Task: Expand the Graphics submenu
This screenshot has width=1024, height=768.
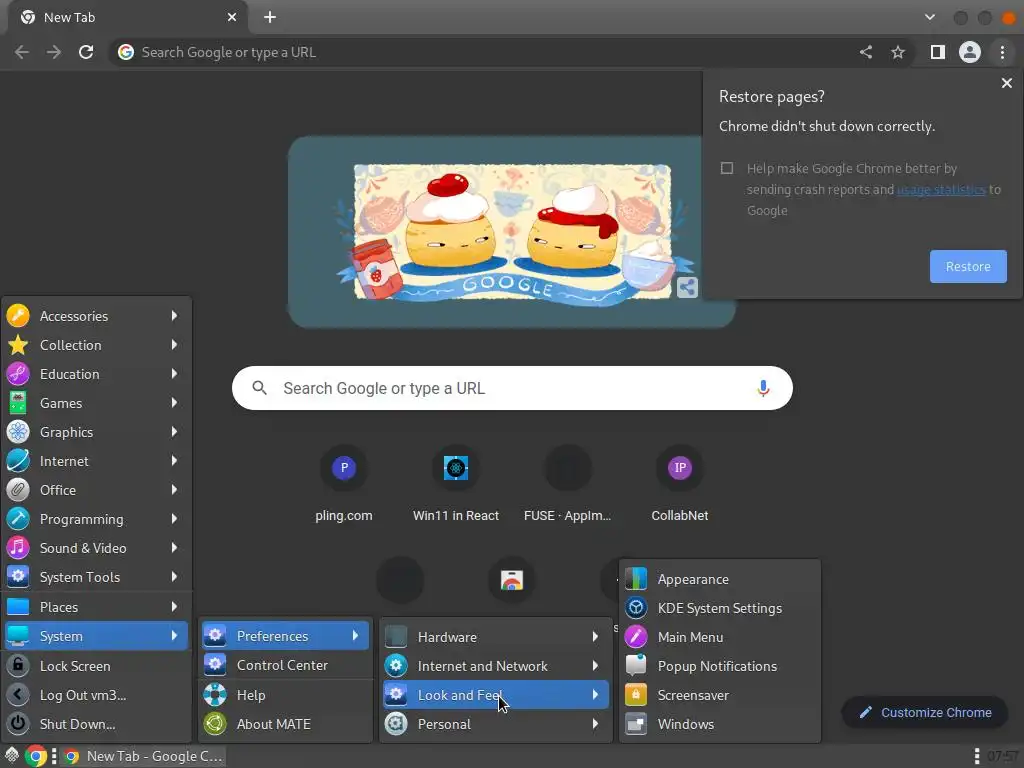Action: pyautogui.click(x=96, y=432)
